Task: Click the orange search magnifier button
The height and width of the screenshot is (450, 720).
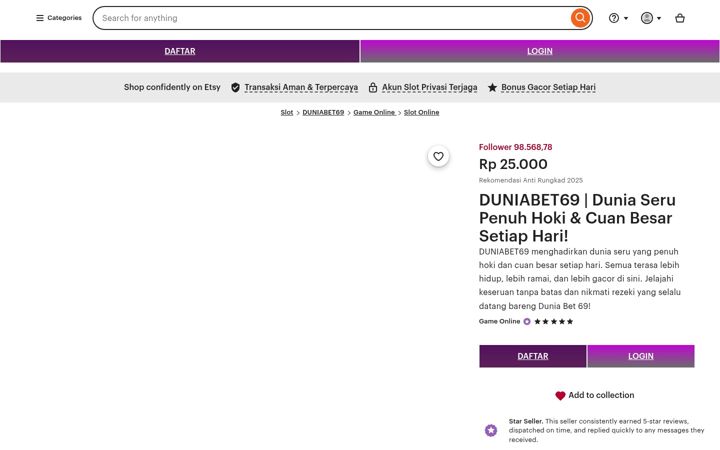Action: pyautogui.click(x=580, y=18)
